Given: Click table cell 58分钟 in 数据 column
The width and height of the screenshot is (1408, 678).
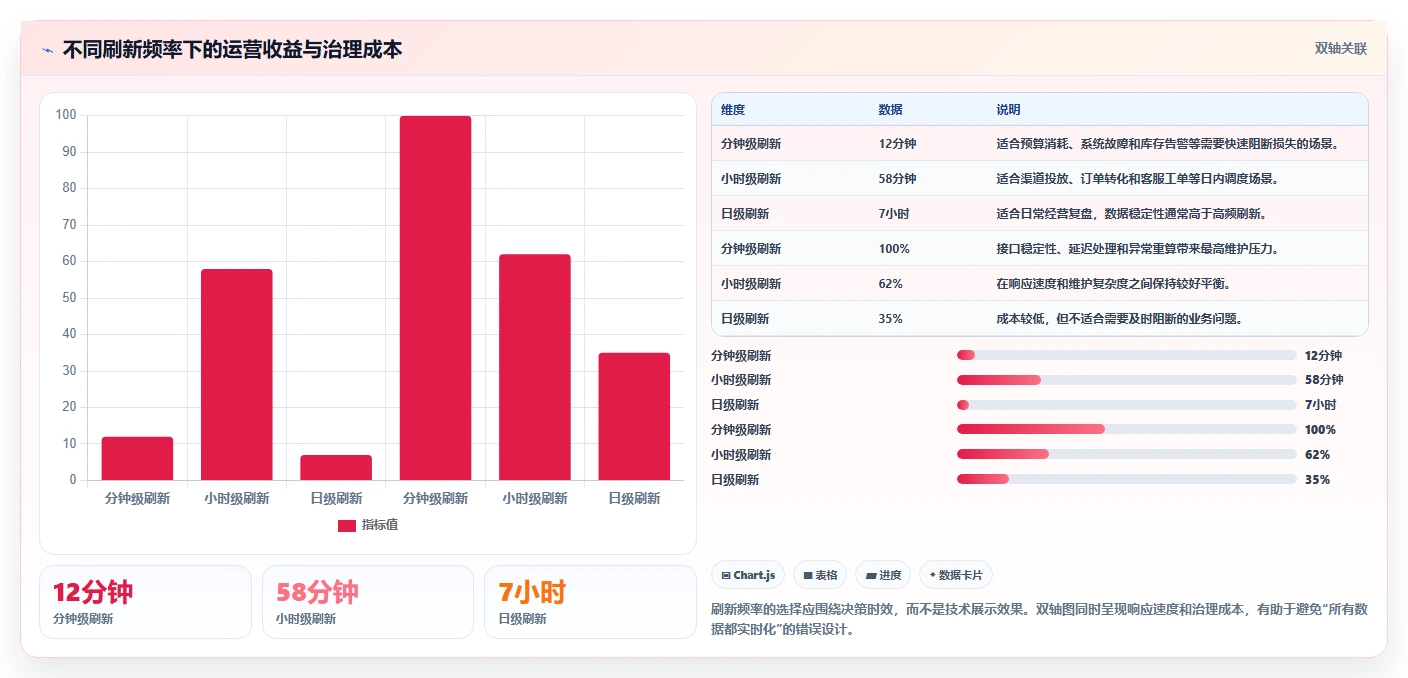Looking at the screenshot, I should pos(897,179).
